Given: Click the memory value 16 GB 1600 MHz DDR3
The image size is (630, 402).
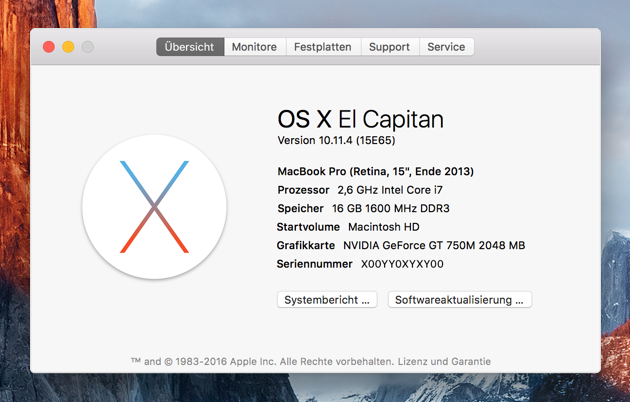Looking at the screenshot, I should pyautogui.click(x=391, y=208).
